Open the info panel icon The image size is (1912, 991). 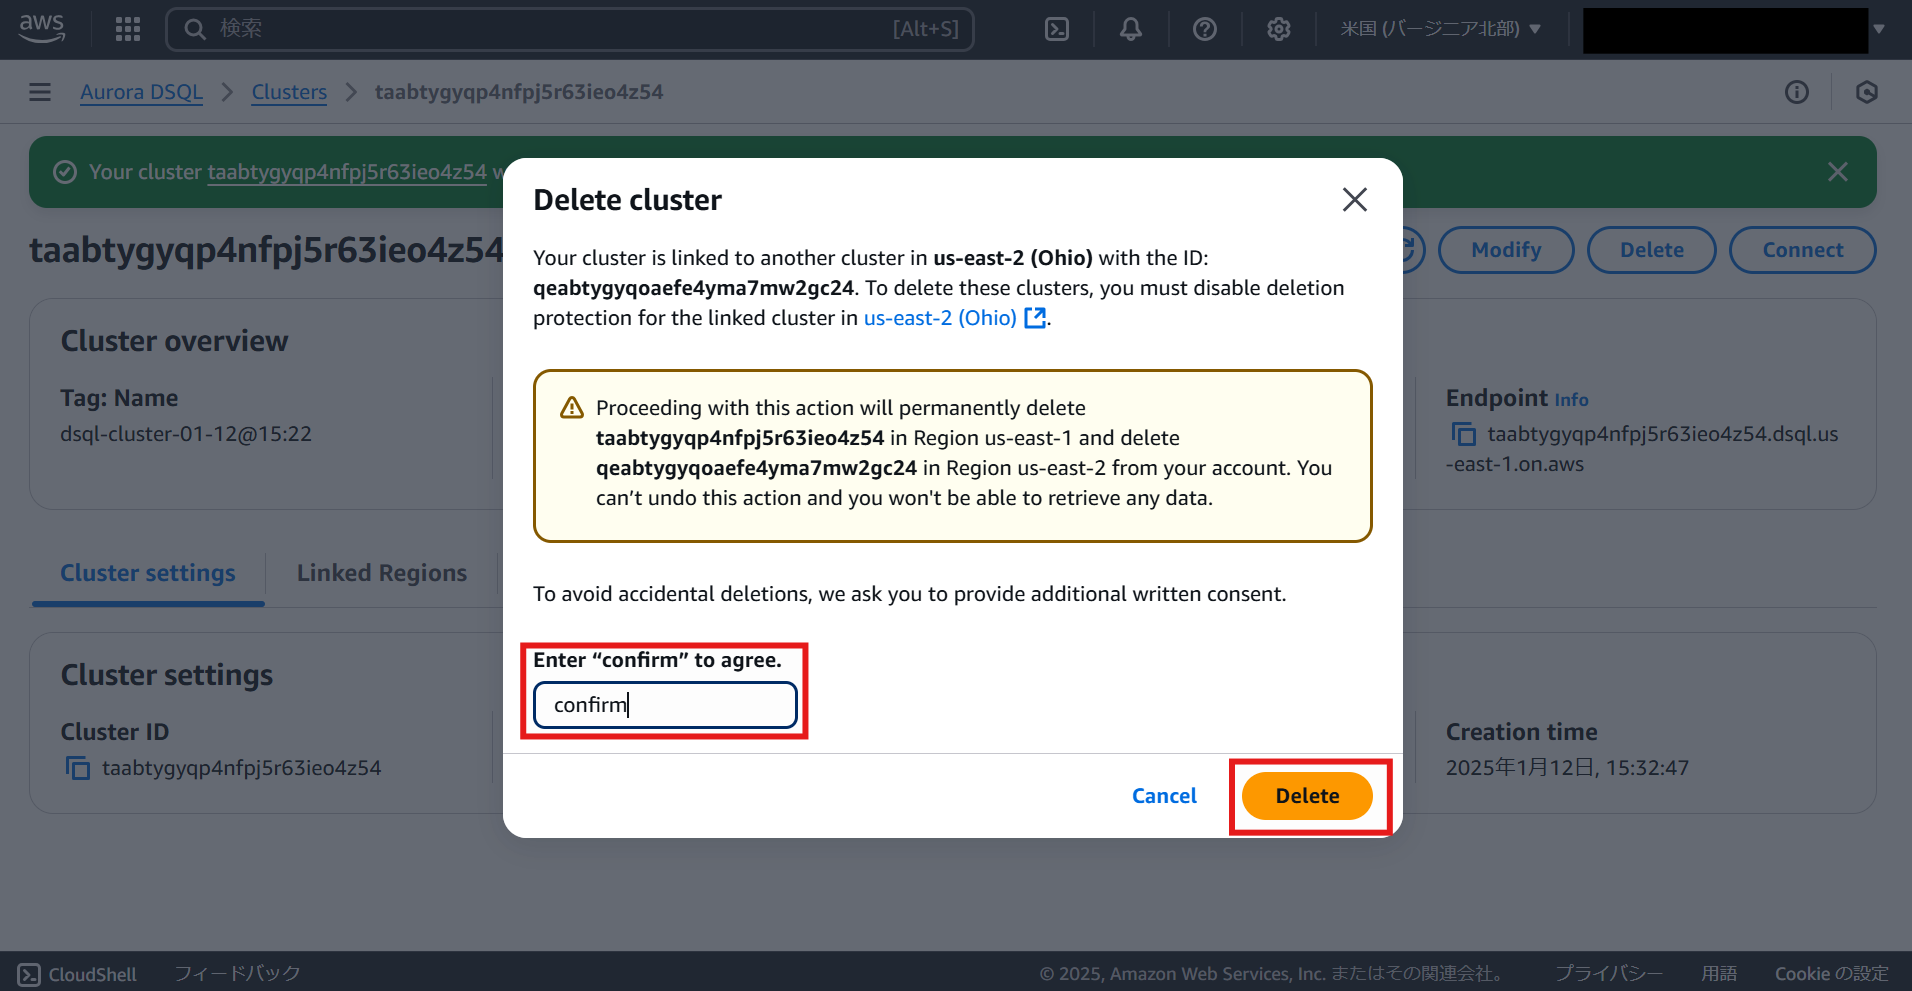1797,92
